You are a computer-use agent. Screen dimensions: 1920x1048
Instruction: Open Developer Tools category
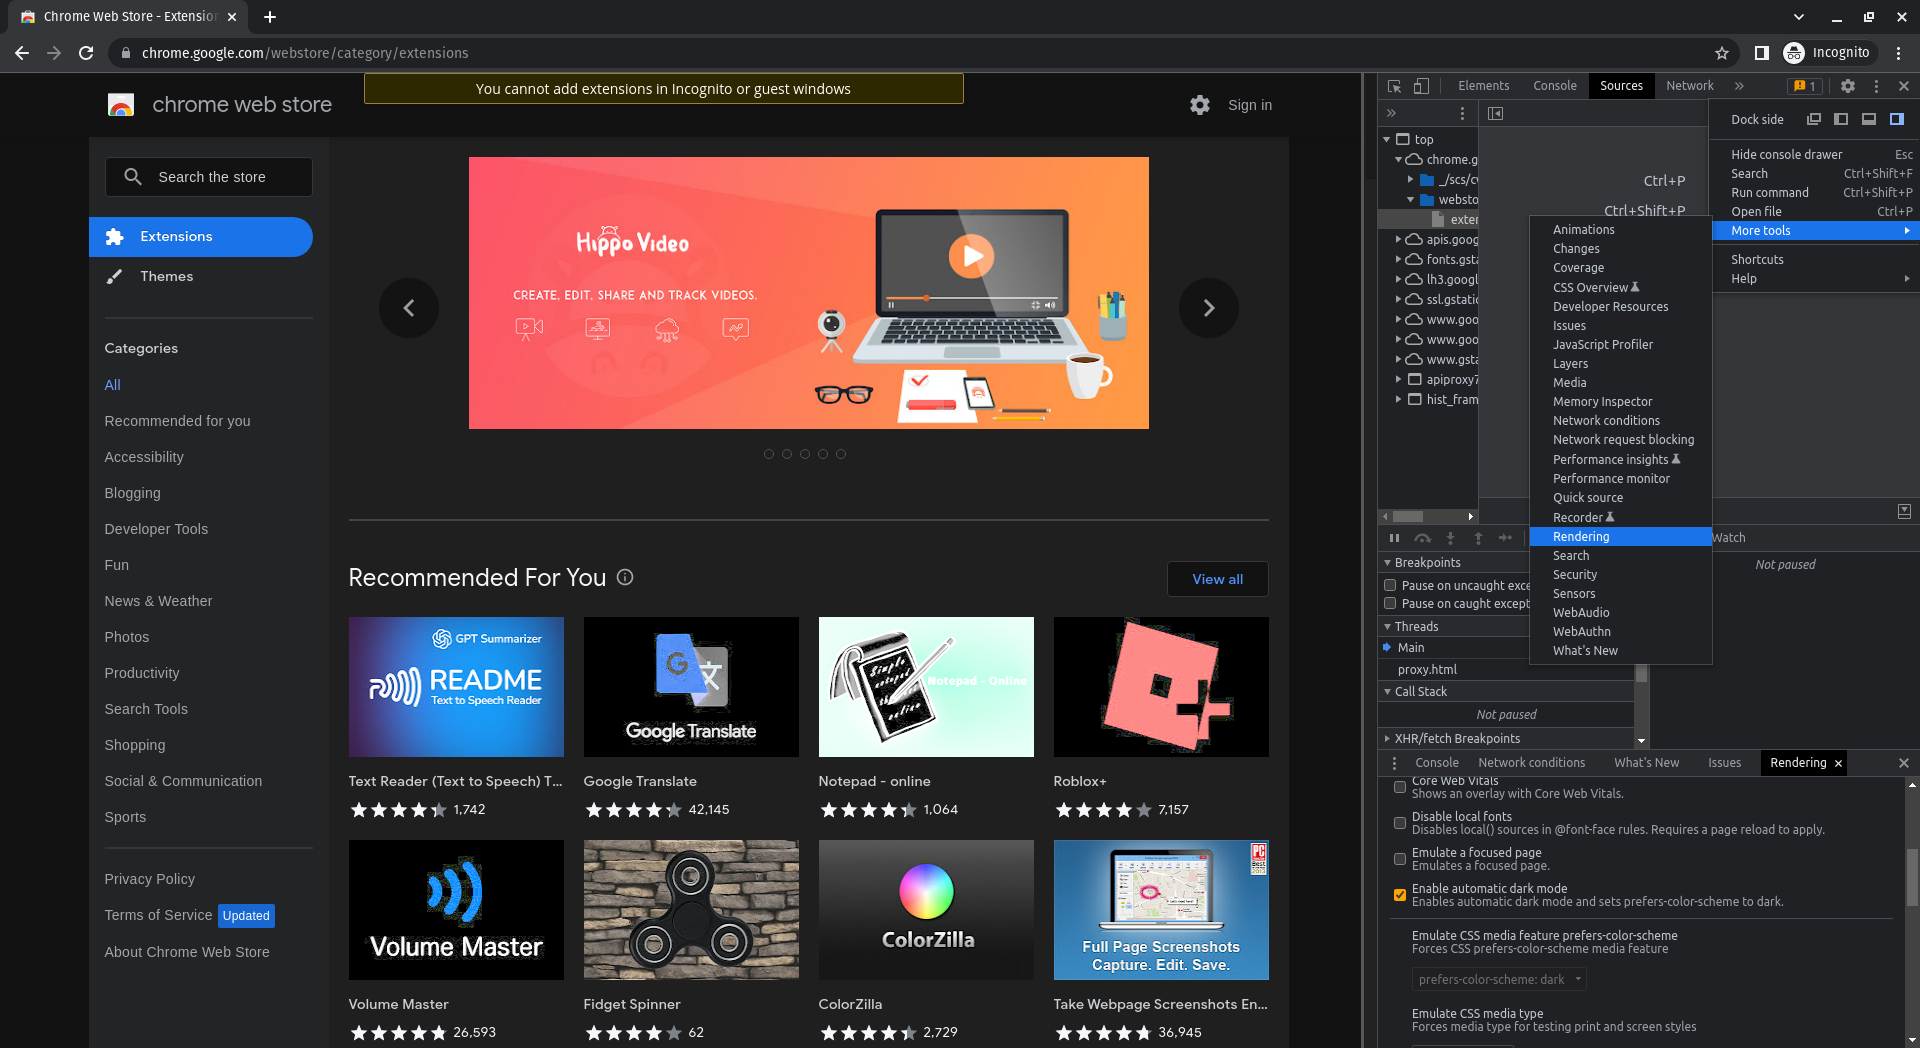(156, 529)
